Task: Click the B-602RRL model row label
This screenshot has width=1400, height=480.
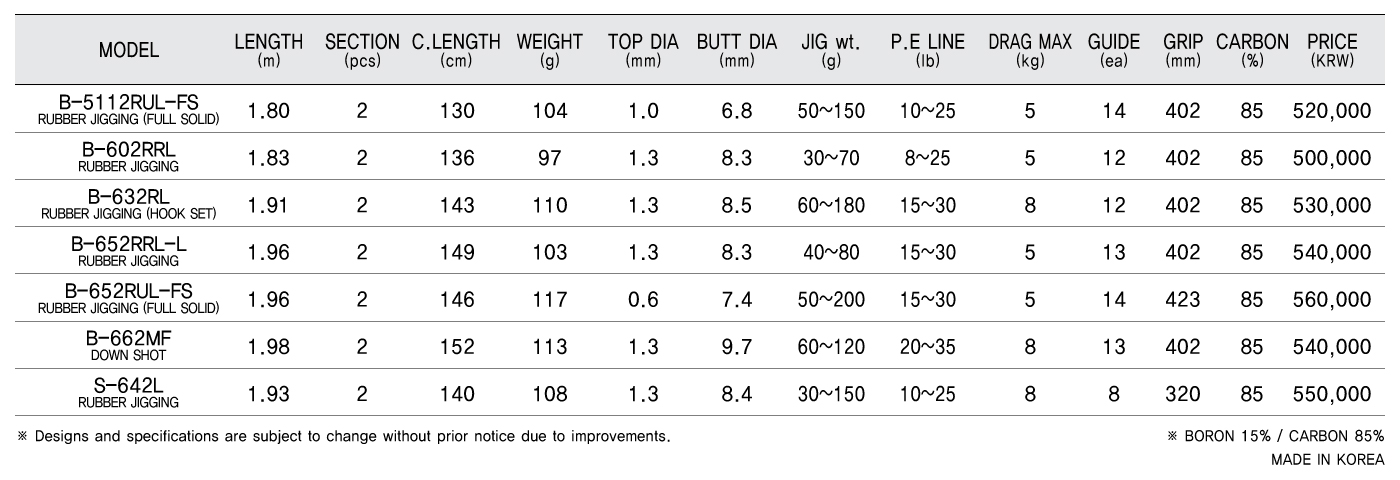Action: pyautogui.click(x=129, y=150)
